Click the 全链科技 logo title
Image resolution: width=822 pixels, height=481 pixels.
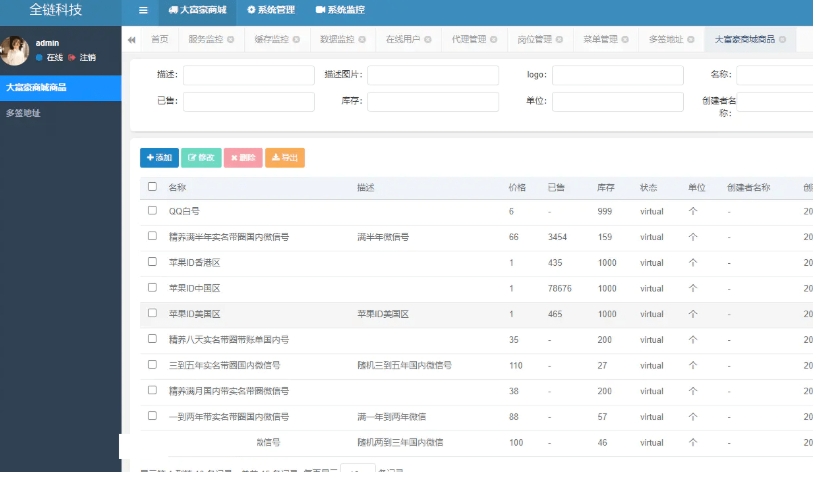pyautogui.click(x=56, y=10)
